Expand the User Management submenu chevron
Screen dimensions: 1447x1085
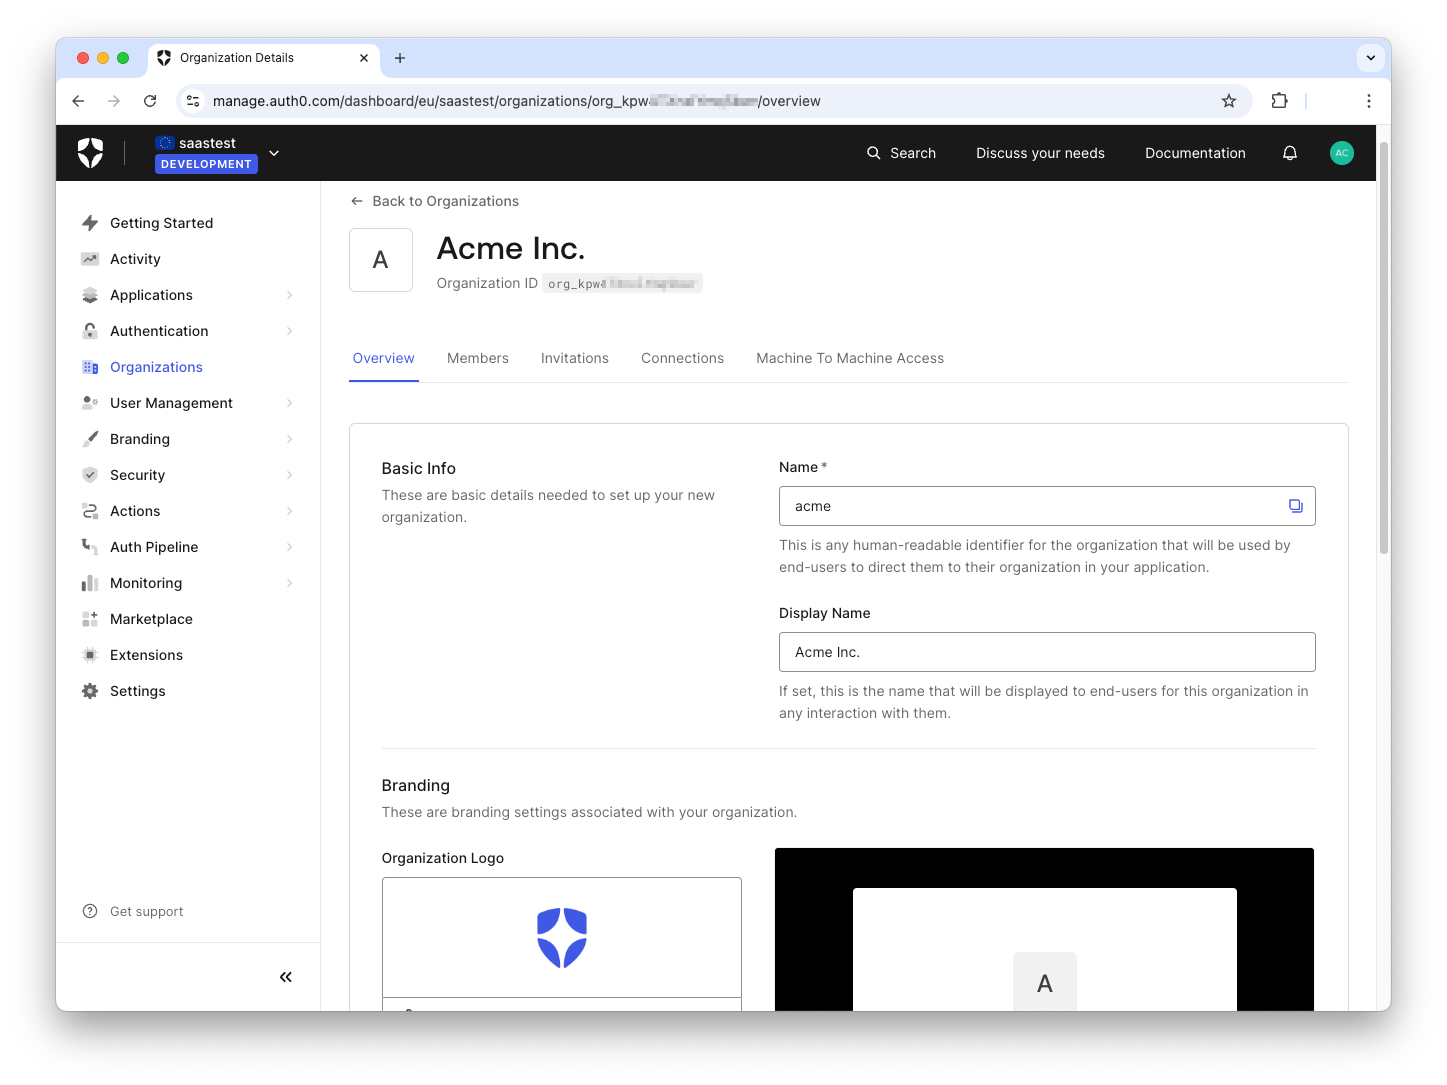(x=290, y=403)
